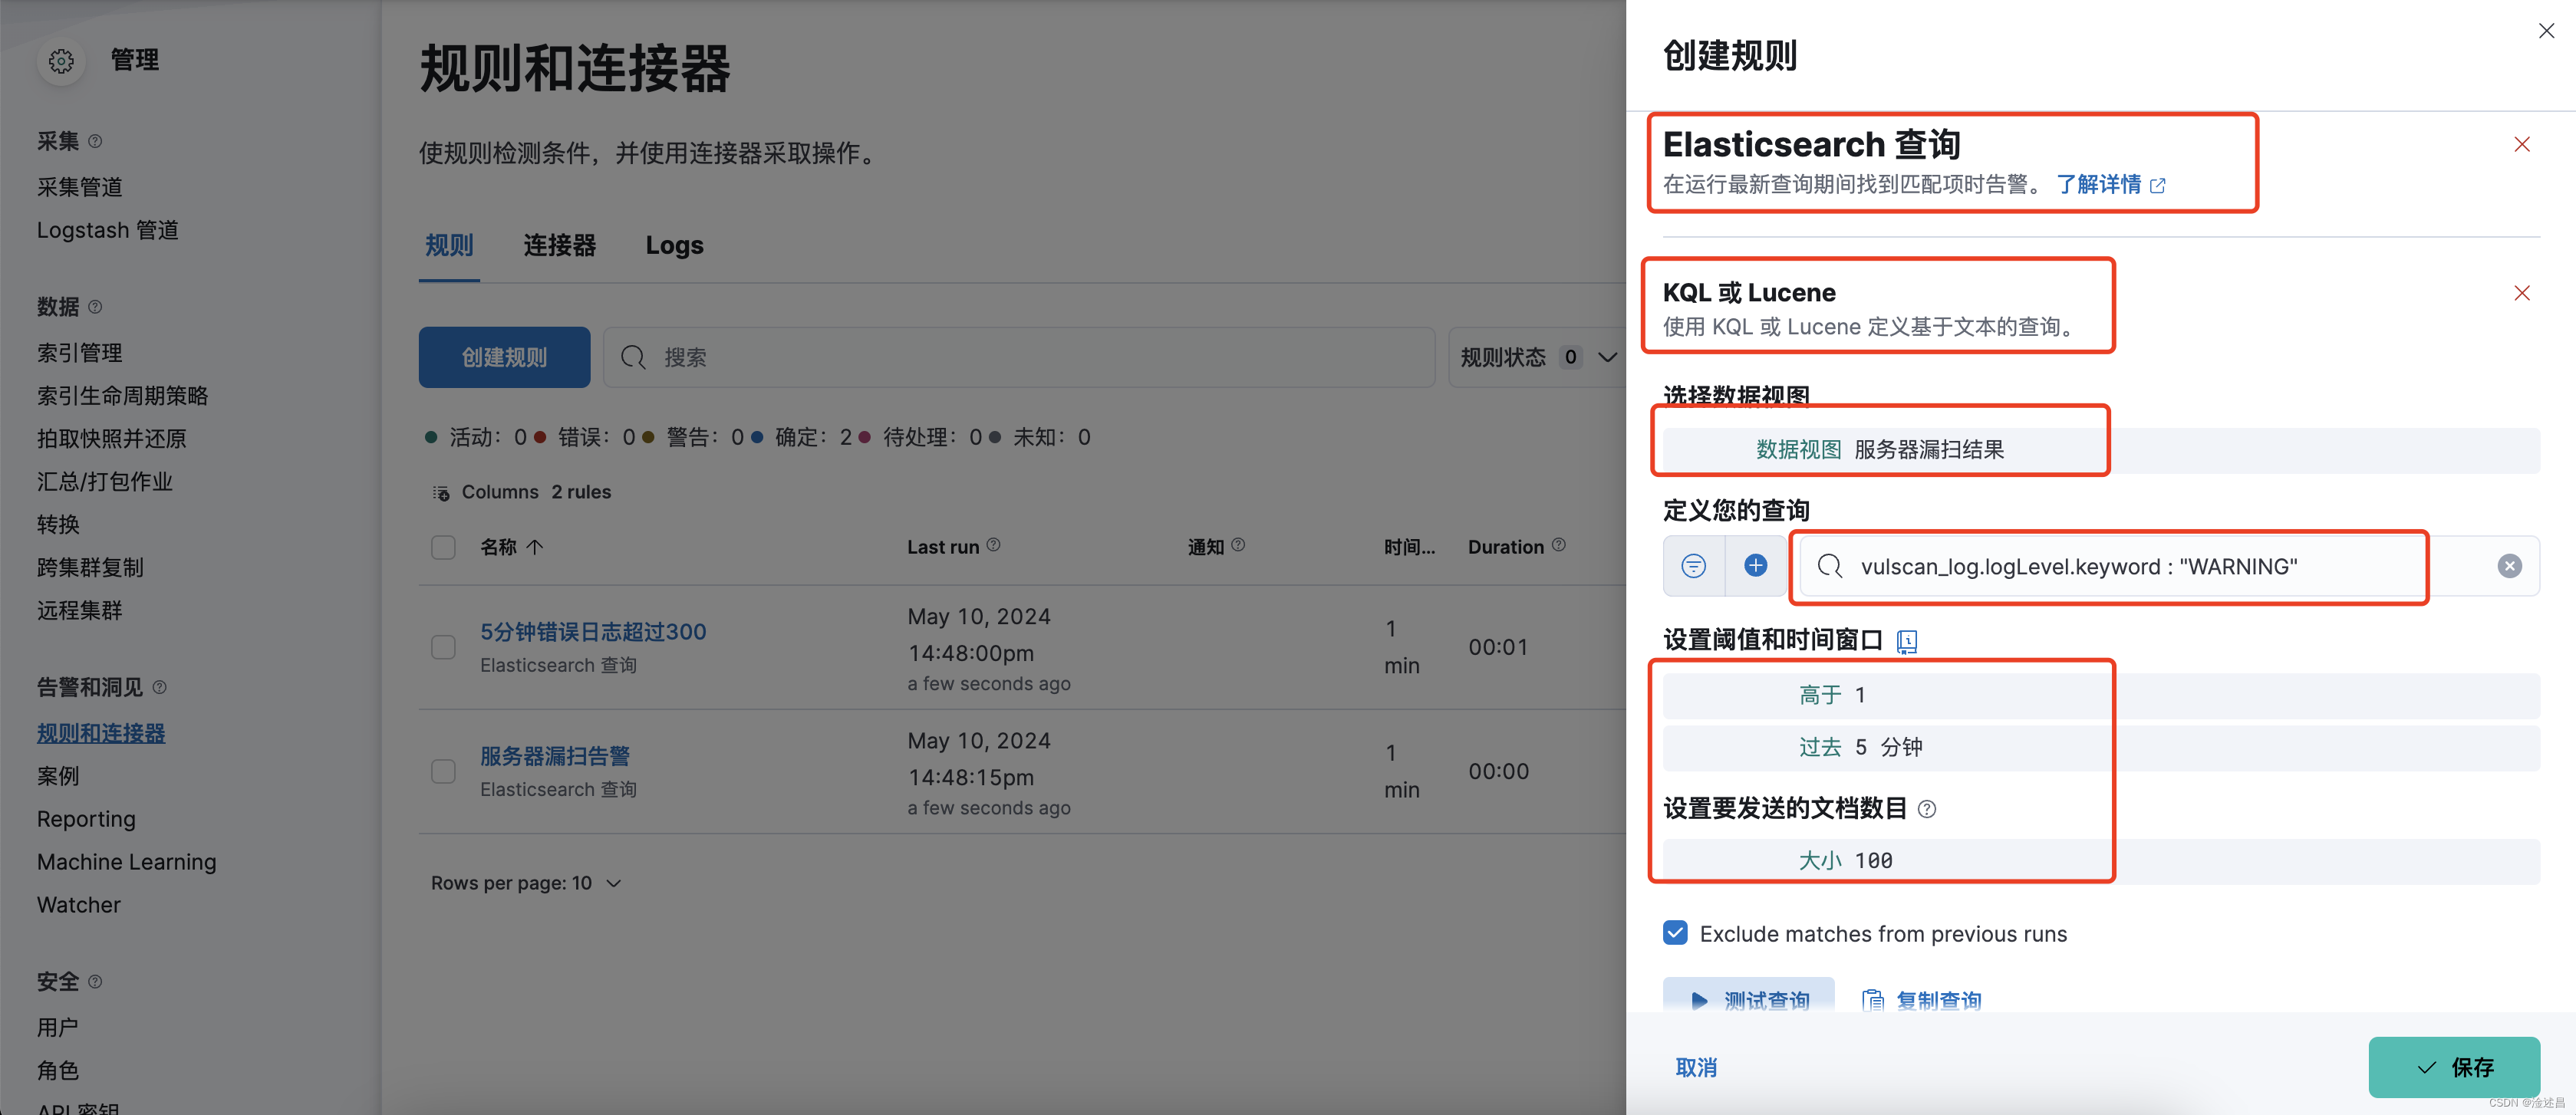Click help icon beside 设置要发送的文档数目
Screen dimensions: 2576x1115
[x=1927, y=809]
